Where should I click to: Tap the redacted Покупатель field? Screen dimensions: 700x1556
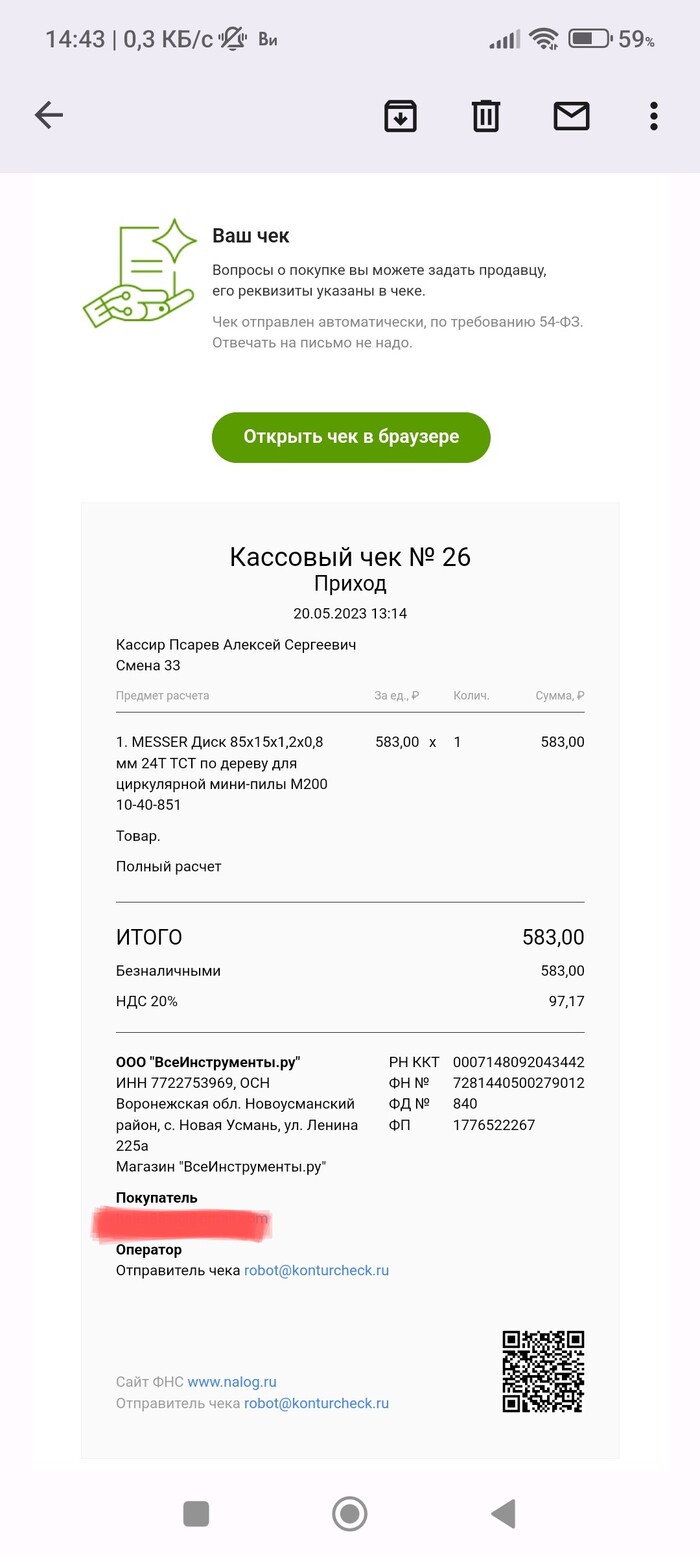182,1224
